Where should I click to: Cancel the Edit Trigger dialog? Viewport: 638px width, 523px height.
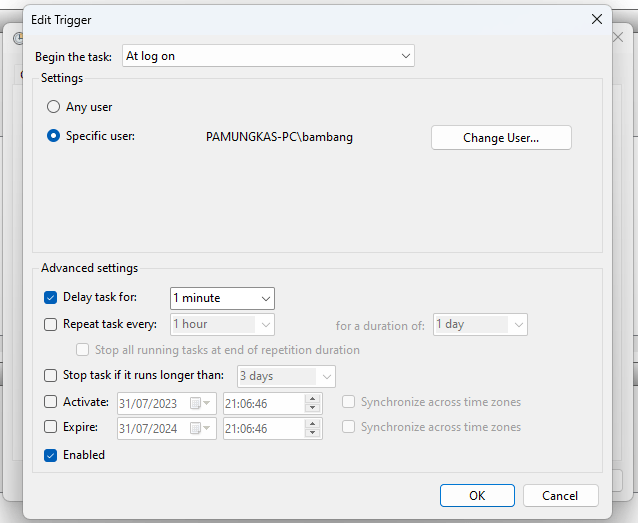(560, 495)
